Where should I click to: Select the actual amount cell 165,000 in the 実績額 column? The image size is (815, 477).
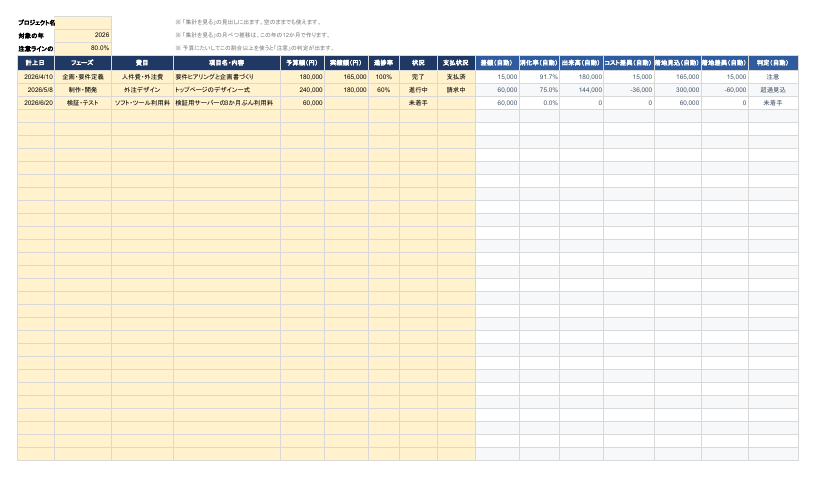click(x=346, y=77)
